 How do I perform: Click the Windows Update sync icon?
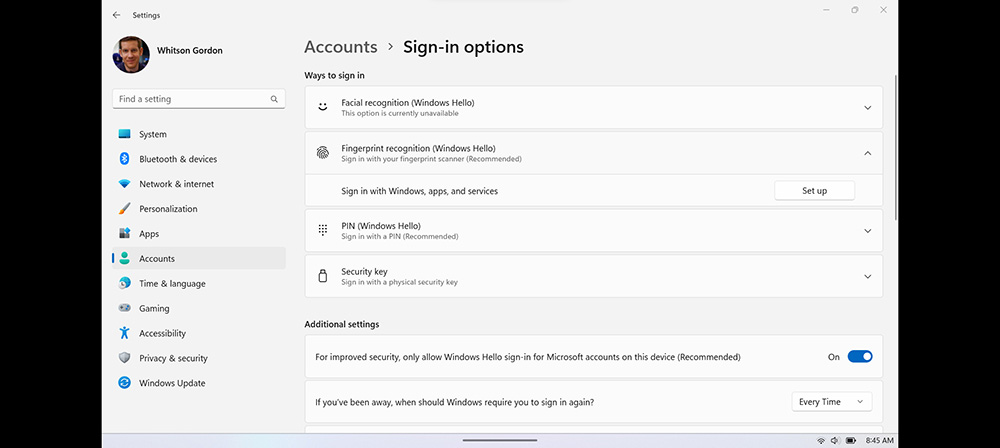click(x=125, y=383)
